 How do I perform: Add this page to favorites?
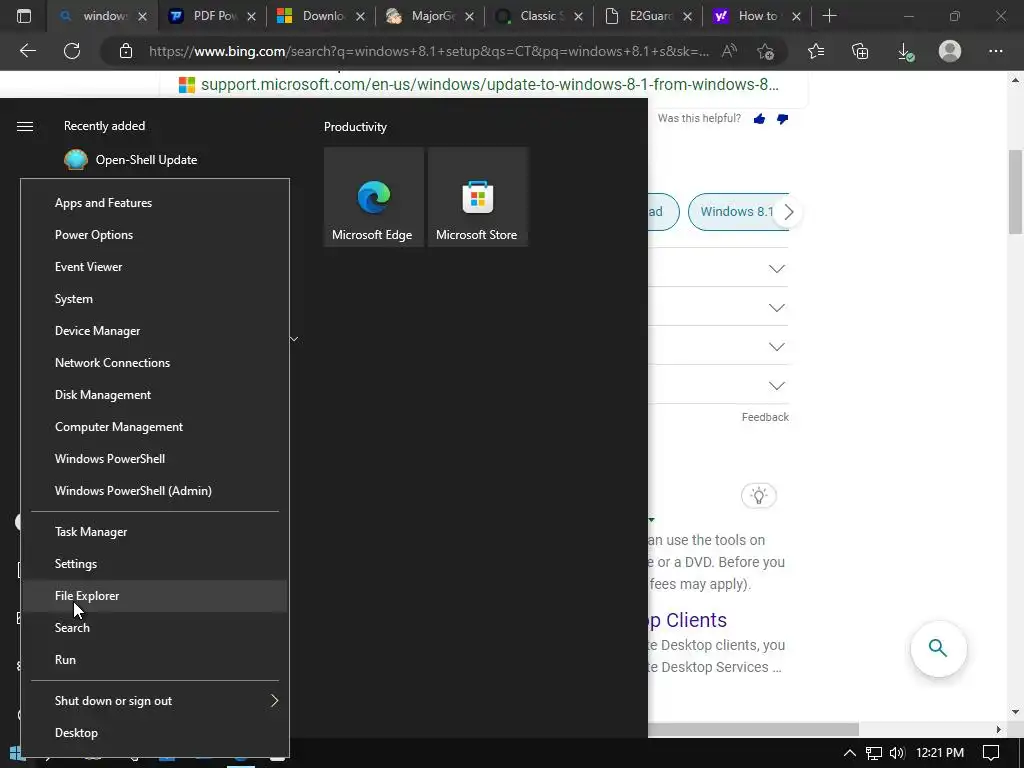pos(765,51)
